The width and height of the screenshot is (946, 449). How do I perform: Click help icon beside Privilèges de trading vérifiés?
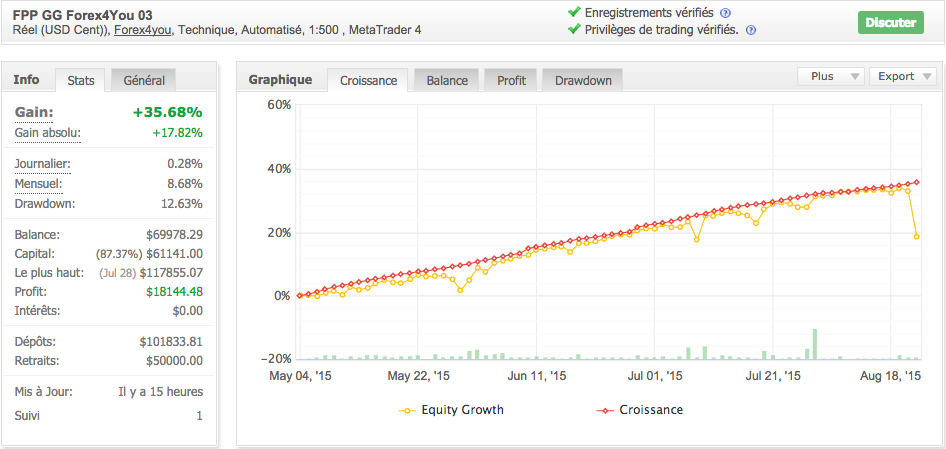coord(750,30)
